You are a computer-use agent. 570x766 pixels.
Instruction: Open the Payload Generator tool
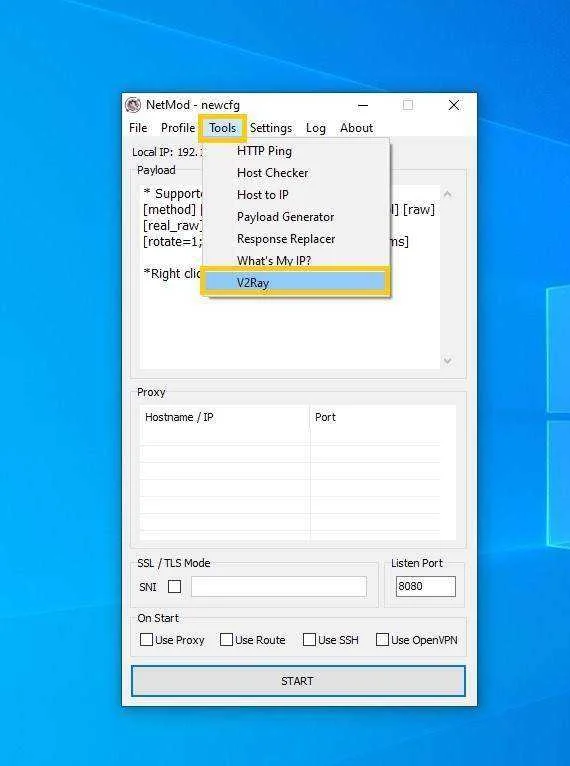[x=296, y=217]
